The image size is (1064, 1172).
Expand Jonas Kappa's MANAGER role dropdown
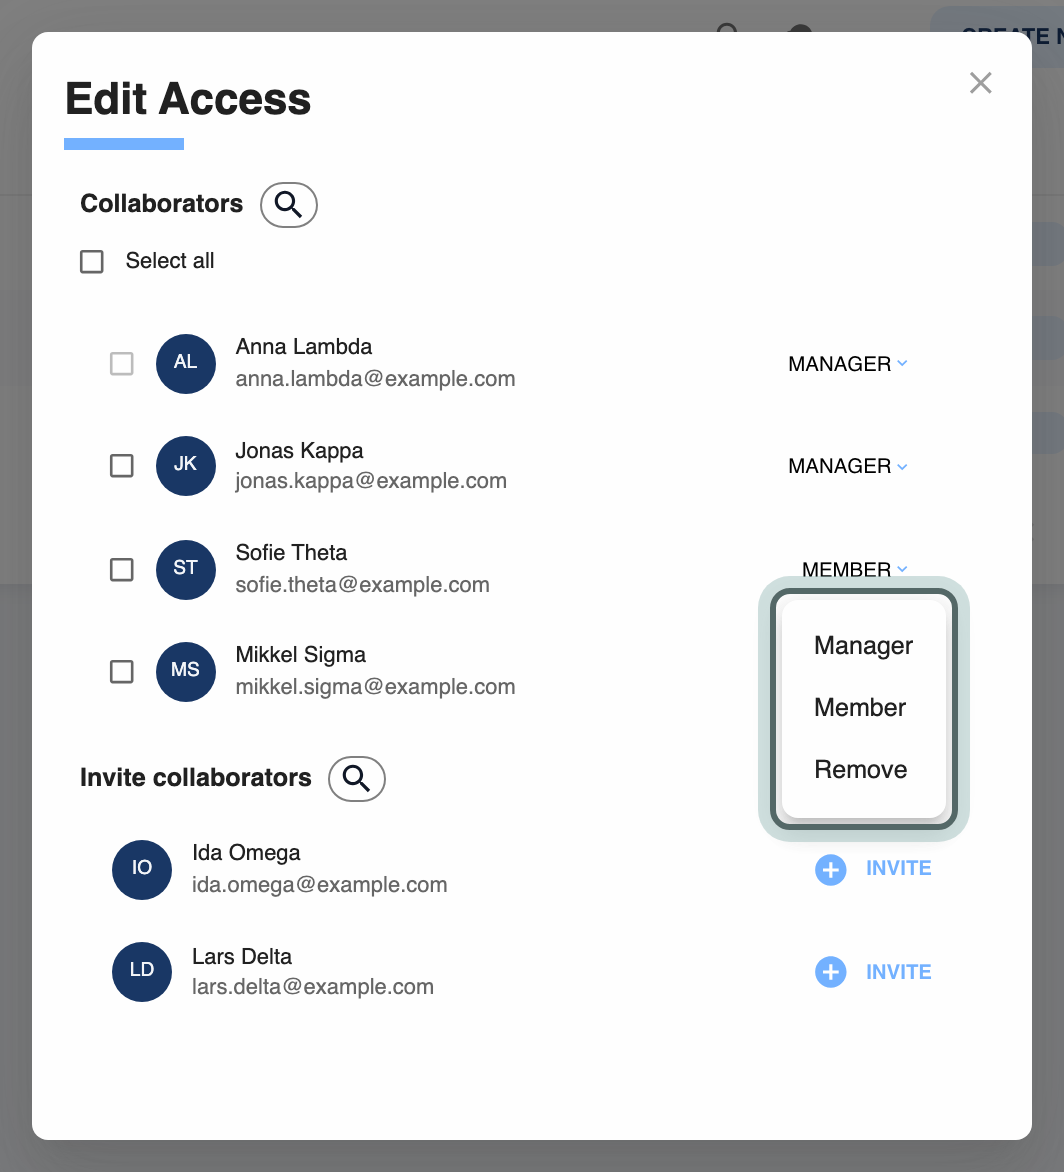pos(848,466)
